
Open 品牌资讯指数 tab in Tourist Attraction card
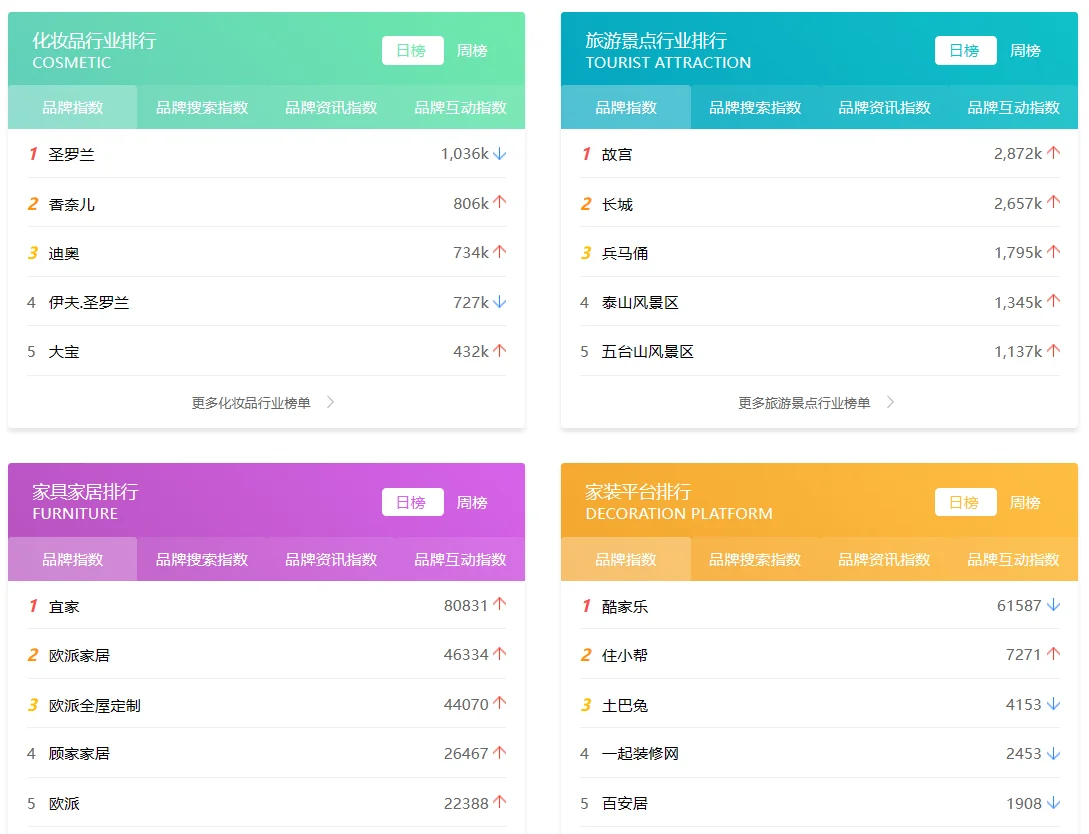click(884, 108)
